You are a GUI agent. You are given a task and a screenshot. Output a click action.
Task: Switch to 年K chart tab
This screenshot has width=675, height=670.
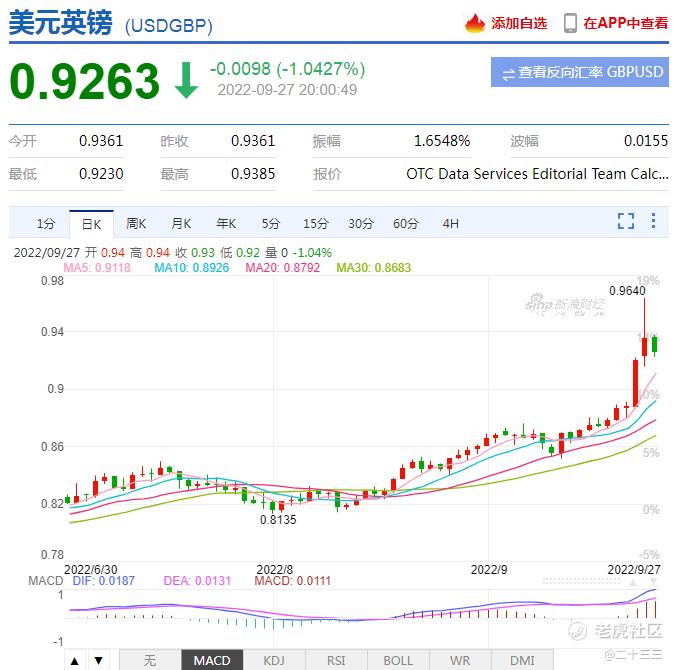226,224
